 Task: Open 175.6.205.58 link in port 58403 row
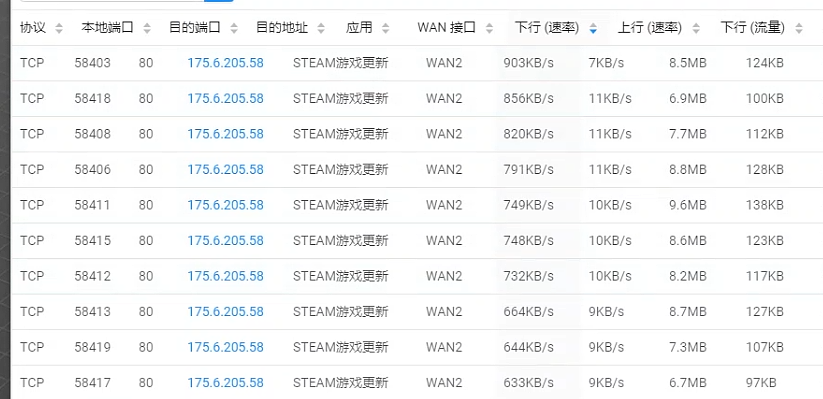pos(226,63)
